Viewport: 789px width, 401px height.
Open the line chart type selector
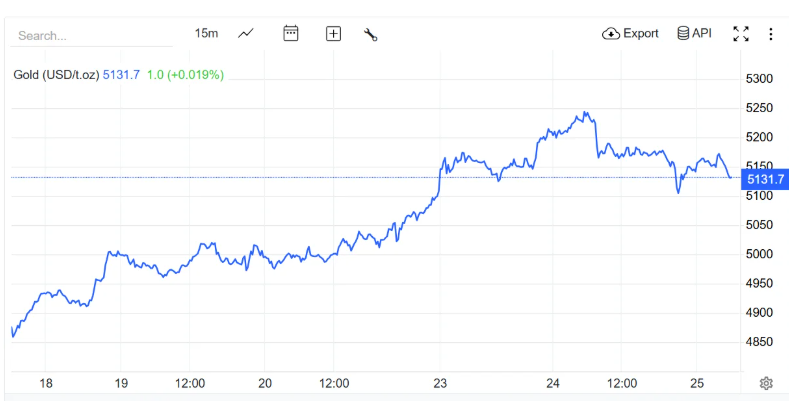(246, 33)
